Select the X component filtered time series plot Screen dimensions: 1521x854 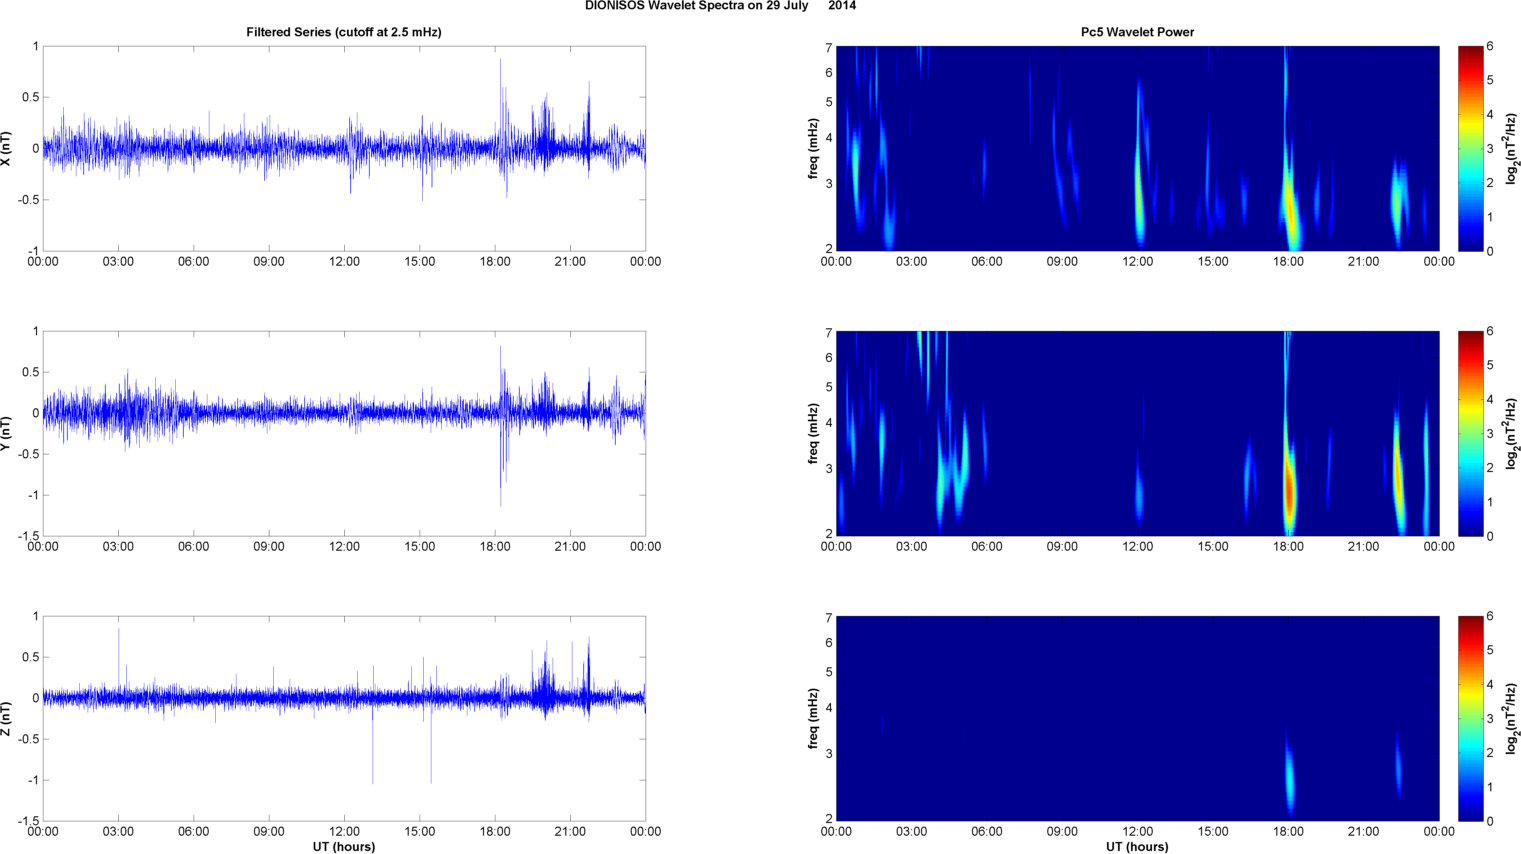click(x=344, y=148)
